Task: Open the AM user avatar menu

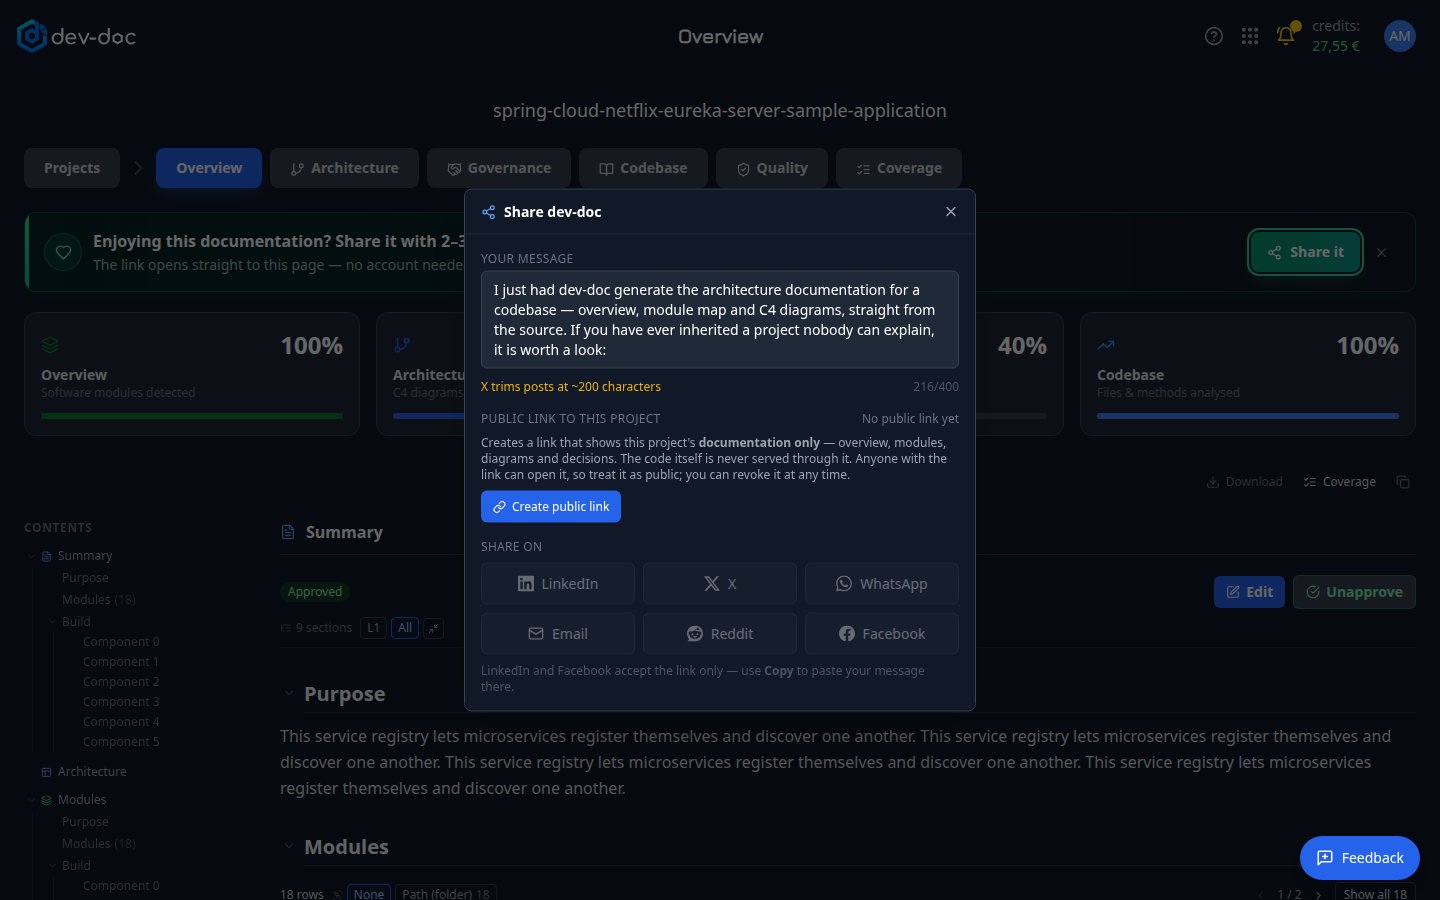Action: (1400, 36)
